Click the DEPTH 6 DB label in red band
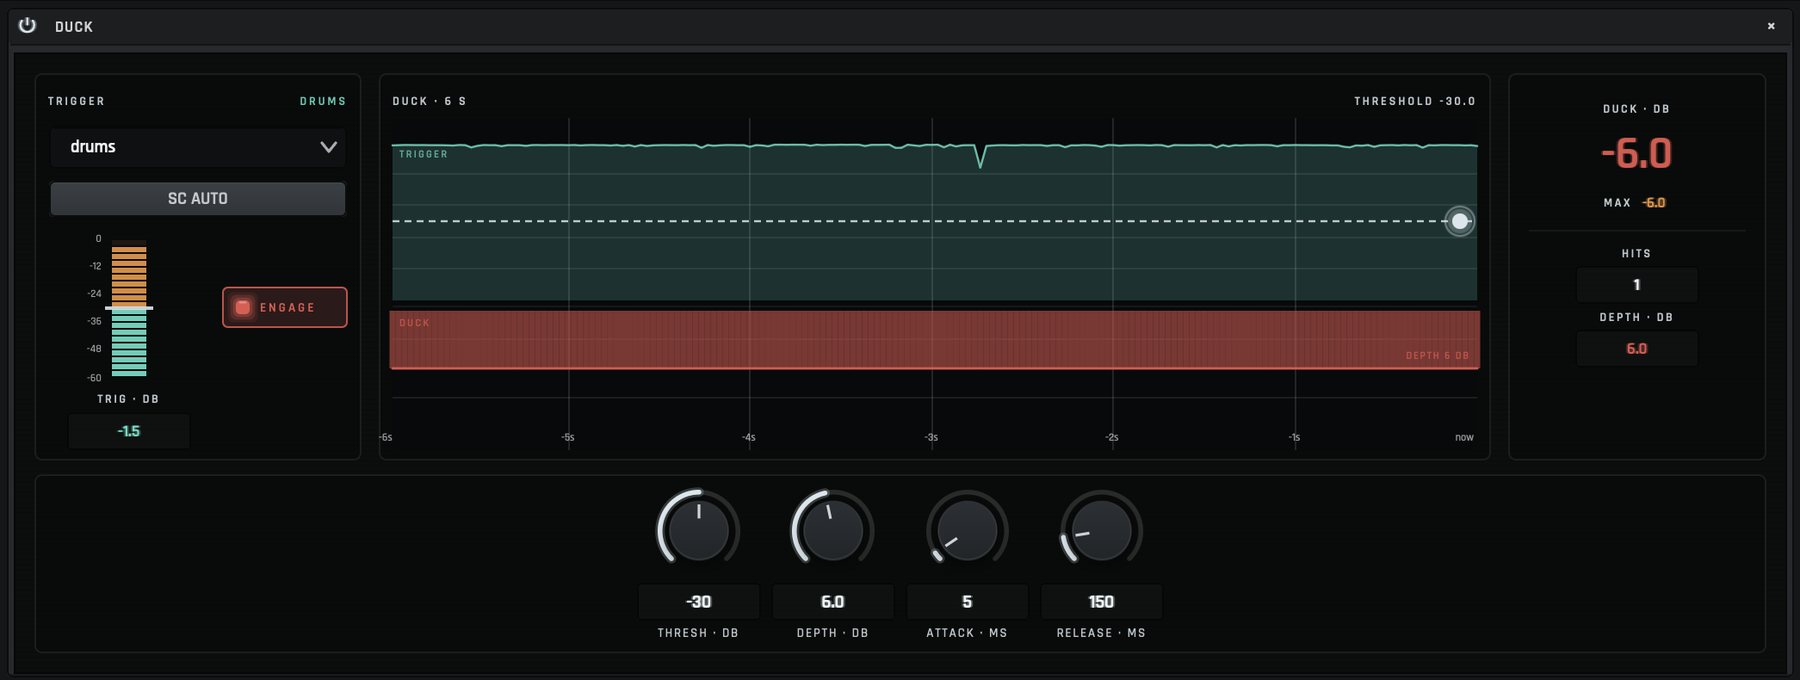The height and width of the screenshot is (680, 1800). tap(1437, 356)
